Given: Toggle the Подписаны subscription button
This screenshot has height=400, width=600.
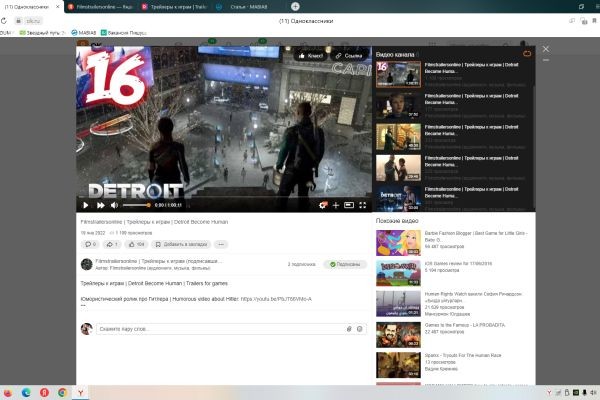Looking at the screenshot, I should coord(345,264).
